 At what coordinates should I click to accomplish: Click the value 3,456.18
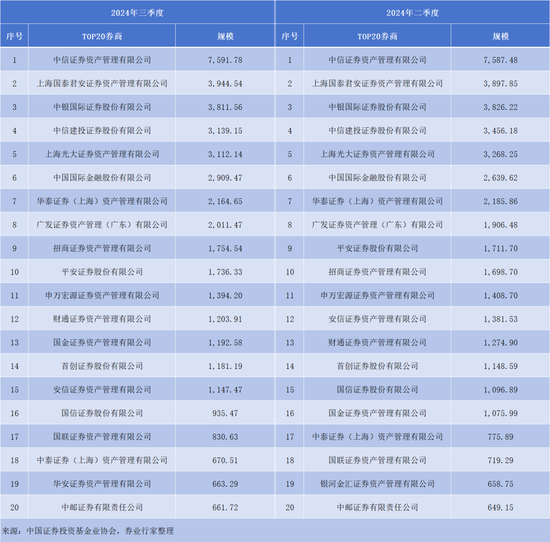(x=501, y=131)
